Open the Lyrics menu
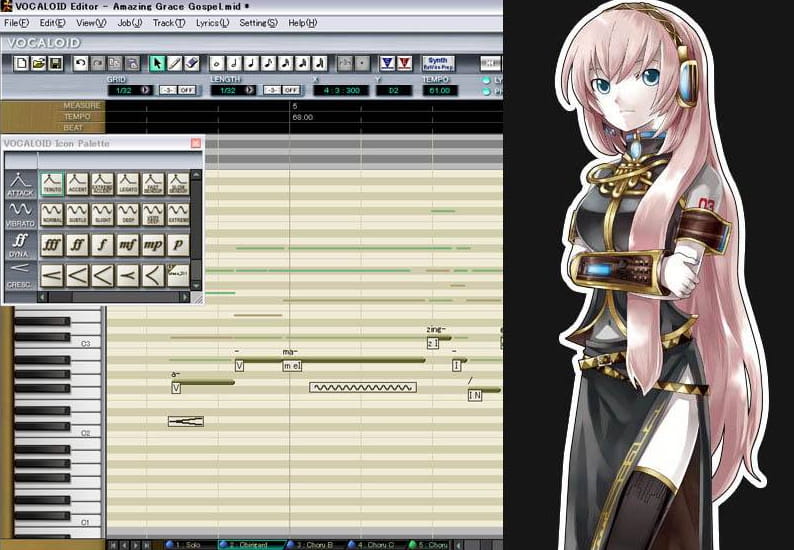This screenshot has width=794, height=550. tap(212, 23)
